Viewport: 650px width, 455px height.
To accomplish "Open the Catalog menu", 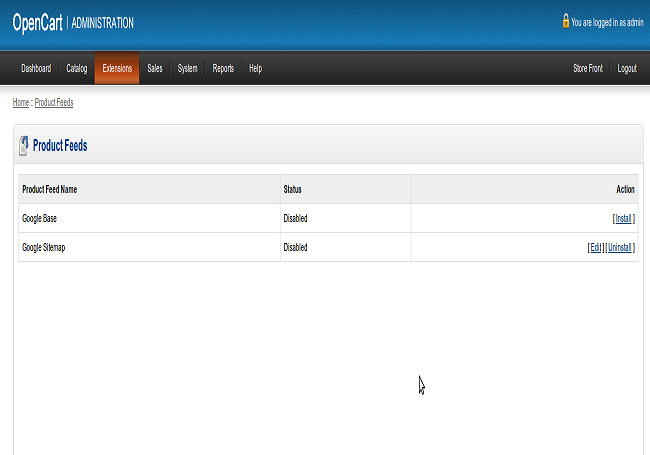I will [x=77, y=68].
